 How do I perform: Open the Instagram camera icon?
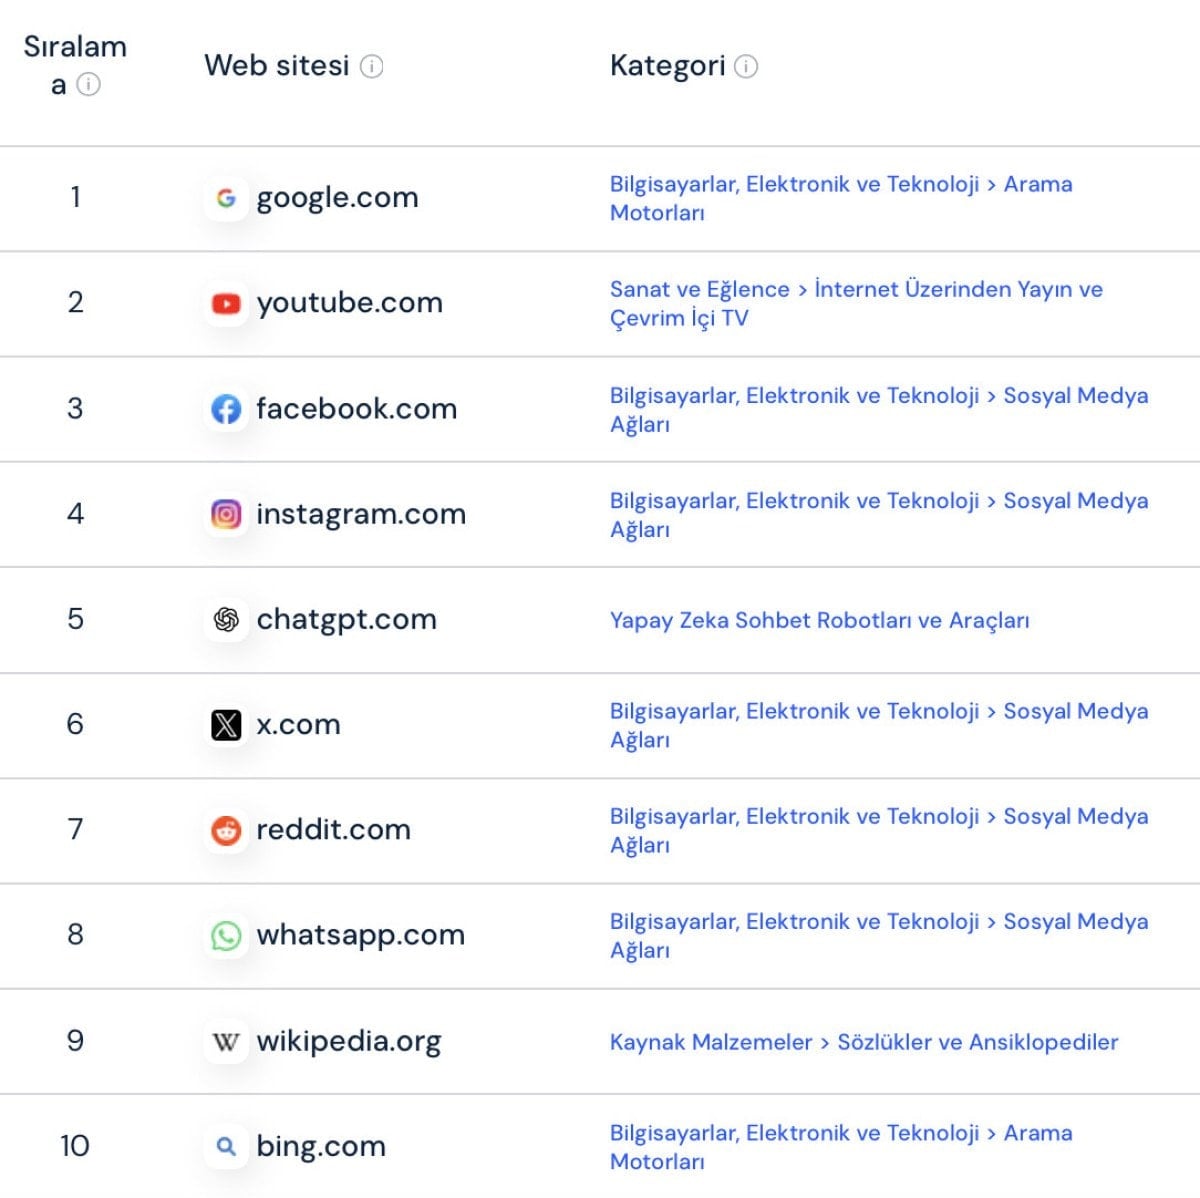click(x=226, y=514)
